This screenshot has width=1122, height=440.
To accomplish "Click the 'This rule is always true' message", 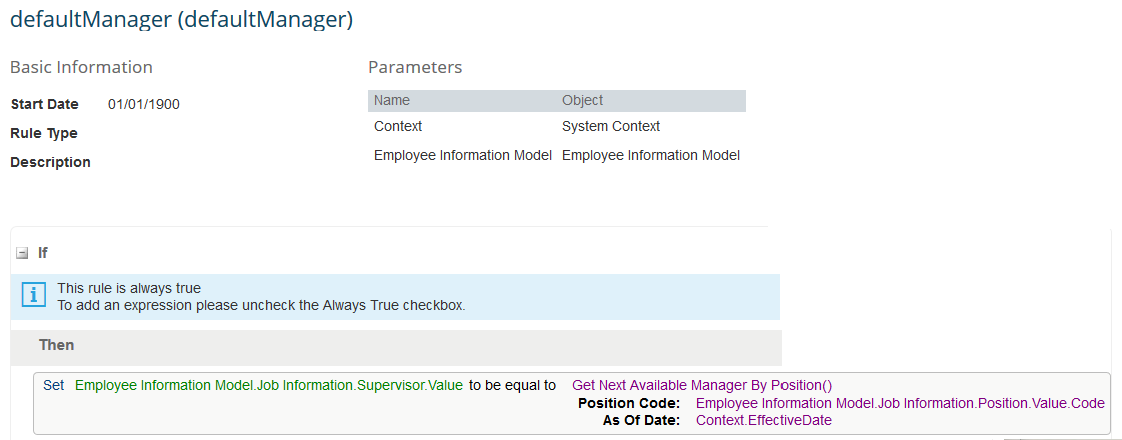I will tap(129, 288).
